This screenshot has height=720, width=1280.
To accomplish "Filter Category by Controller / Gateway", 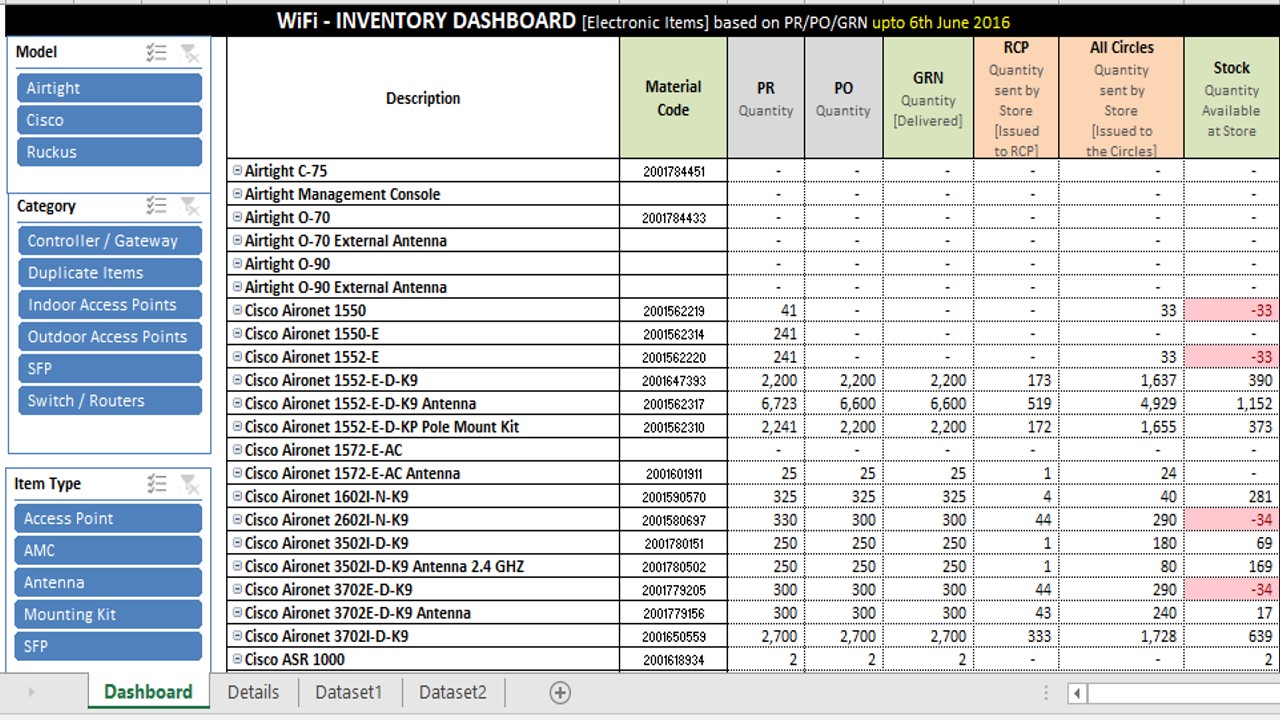I will click(109, 241).
